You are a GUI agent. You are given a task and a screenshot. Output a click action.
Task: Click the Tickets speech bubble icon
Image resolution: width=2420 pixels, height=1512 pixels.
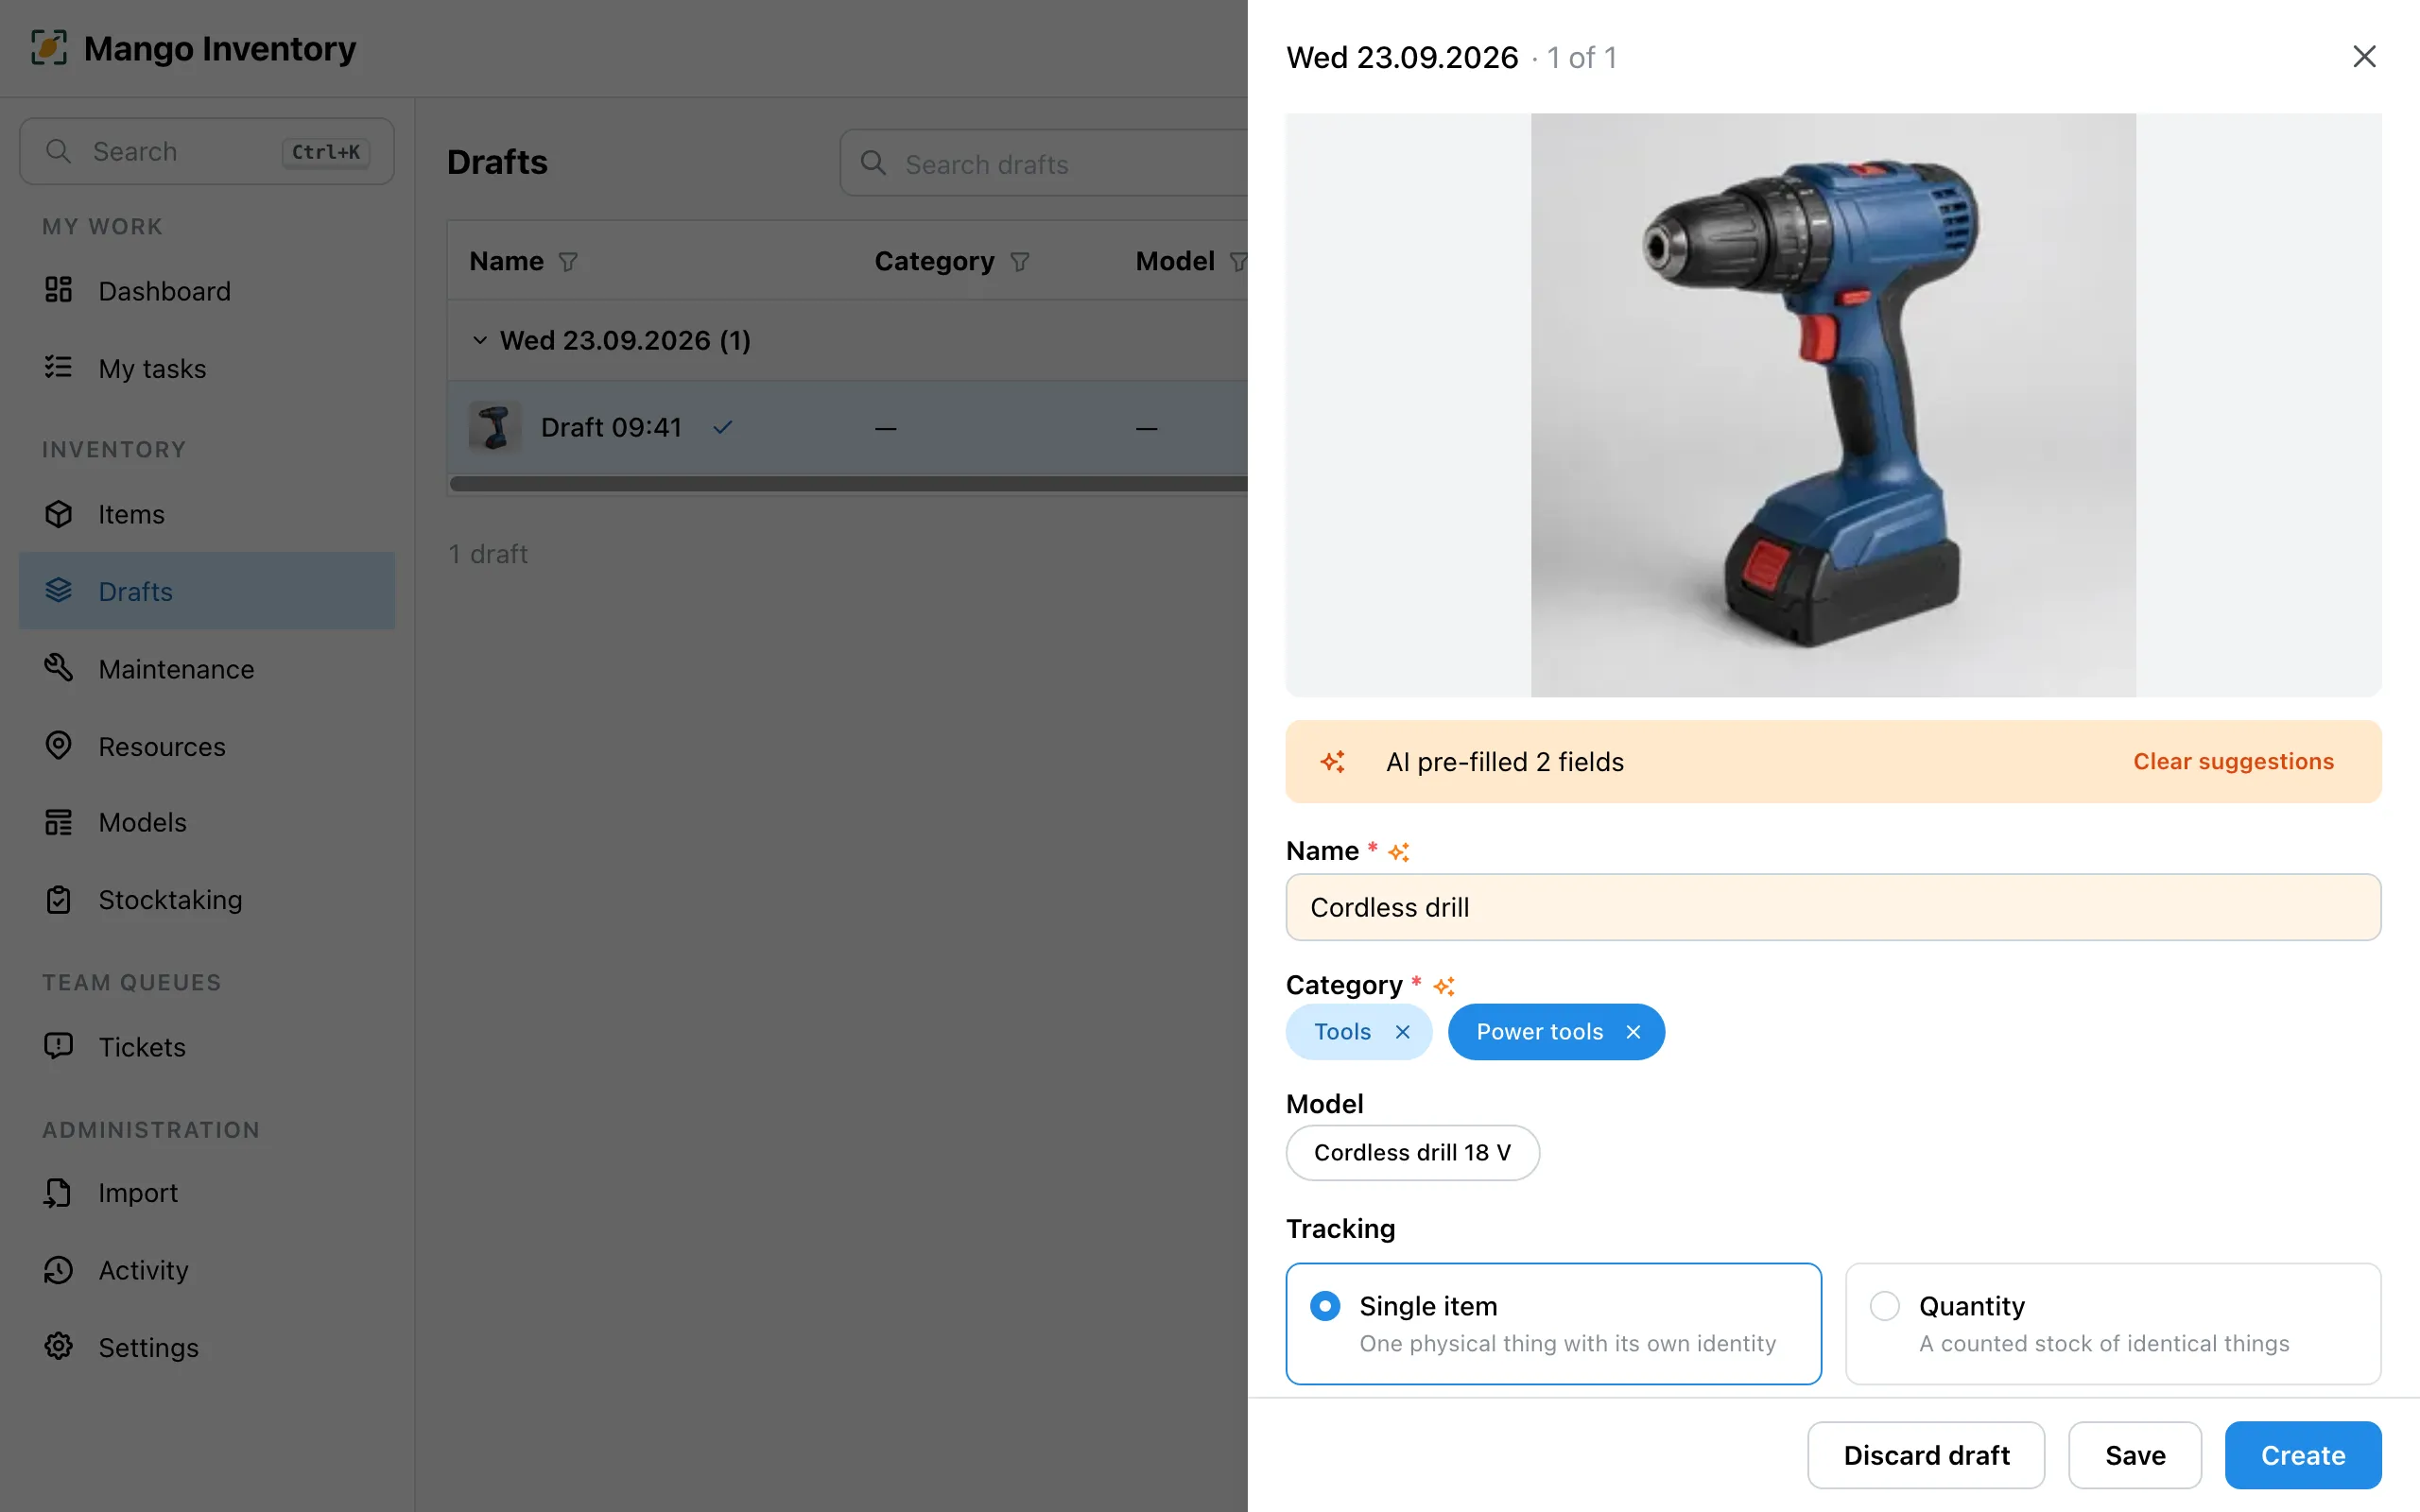(58, 1046)
